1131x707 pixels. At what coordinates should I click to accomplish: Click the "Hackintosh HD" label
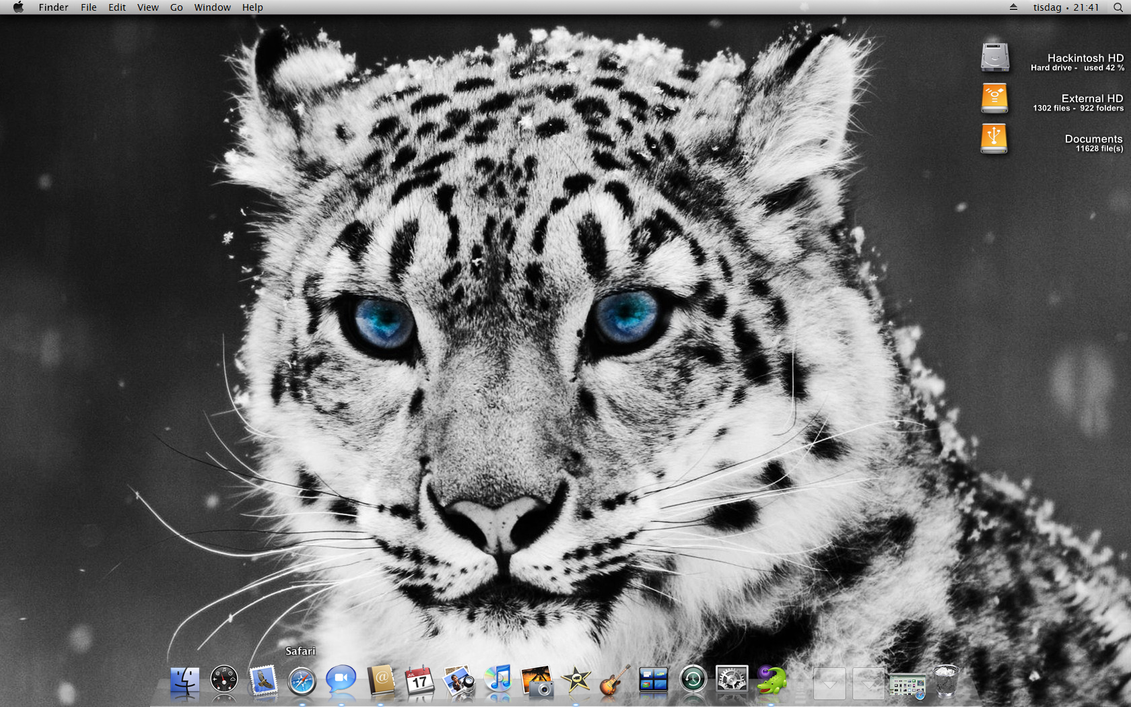(x=1086, y=58)
